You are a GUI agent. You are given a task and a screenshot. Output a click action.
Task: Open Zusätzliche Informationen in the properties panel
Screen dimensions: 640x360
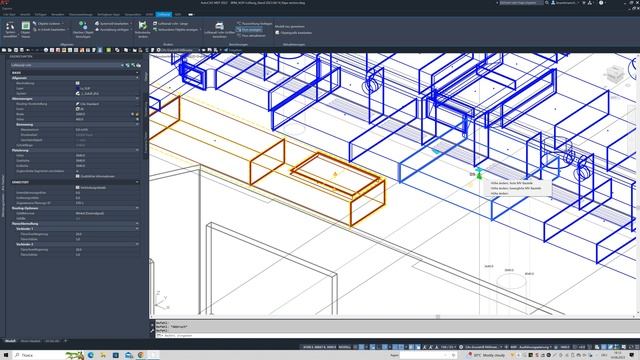(95, 176)
